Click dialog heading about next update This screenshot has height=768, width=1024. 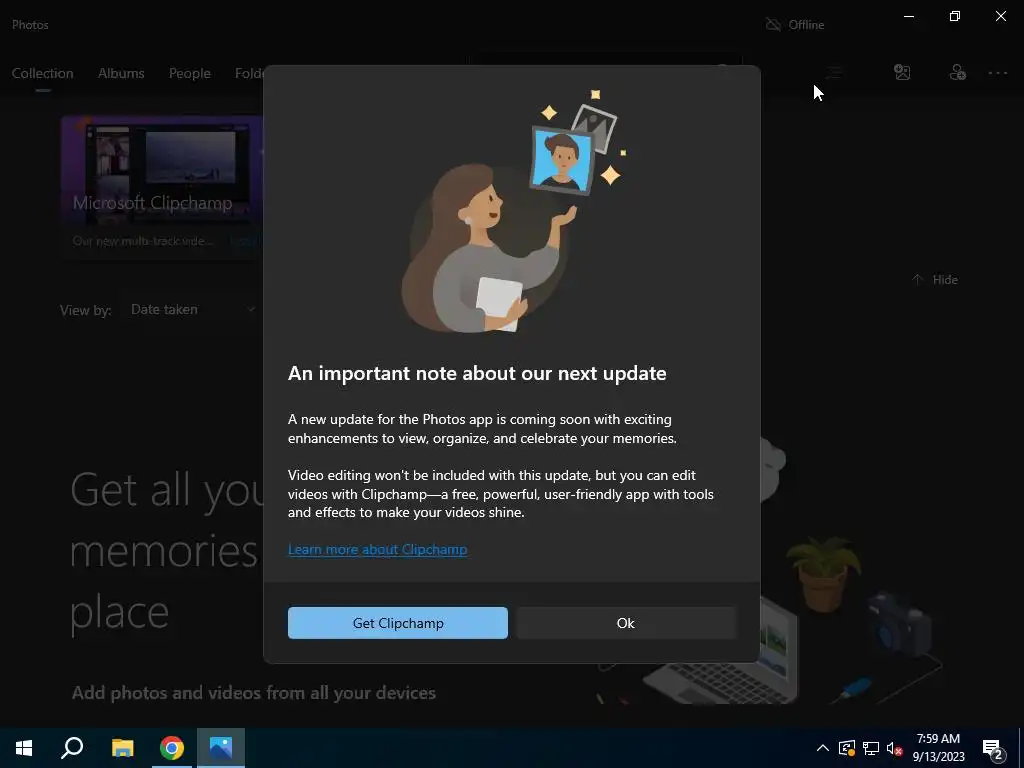pyautogui.click(x=477, y=374)
